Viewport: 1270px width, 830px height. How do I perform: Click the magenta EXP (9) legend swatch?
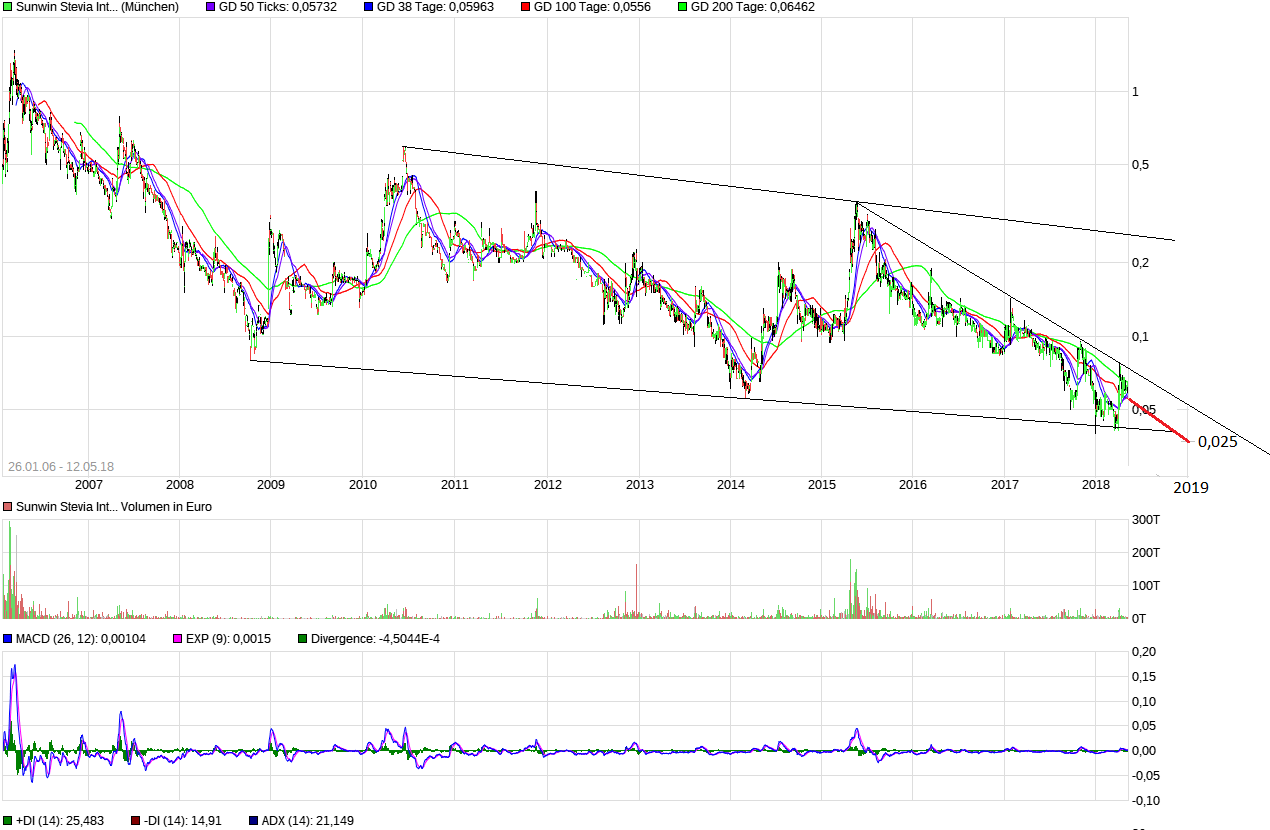pyautogui.click(x=178, y=638)
